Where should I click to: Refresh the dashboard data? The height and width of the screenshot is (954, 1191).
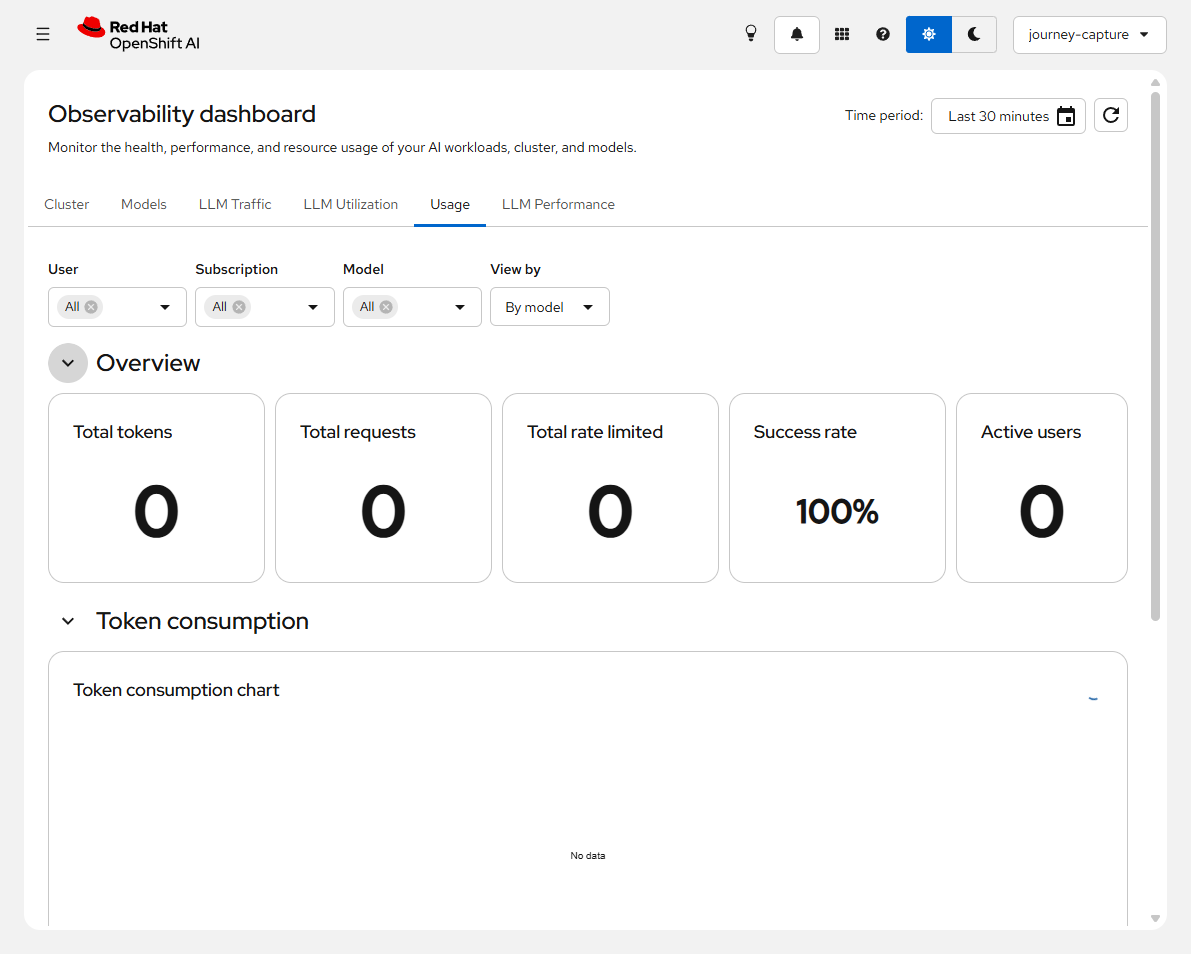[x=1110, y=115]
